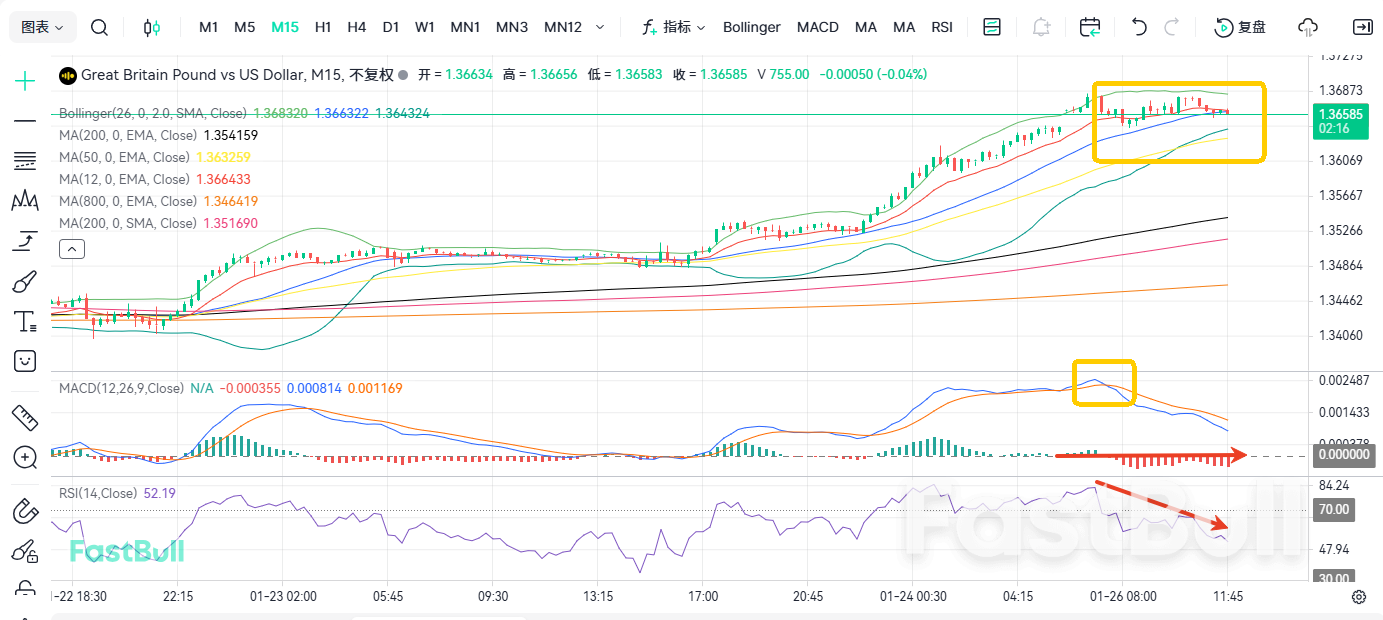
Task: Open MACD settings from the toolbar label
Action: pos(817,27)
